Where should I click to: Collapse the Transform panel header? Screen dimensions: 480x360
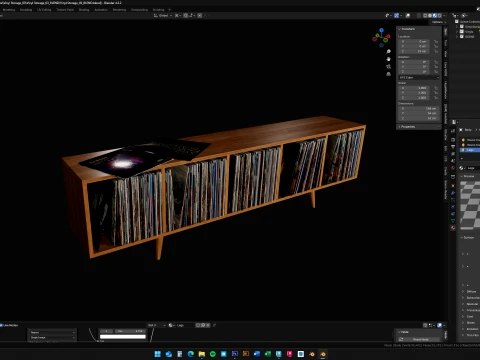tap(419, 29)
